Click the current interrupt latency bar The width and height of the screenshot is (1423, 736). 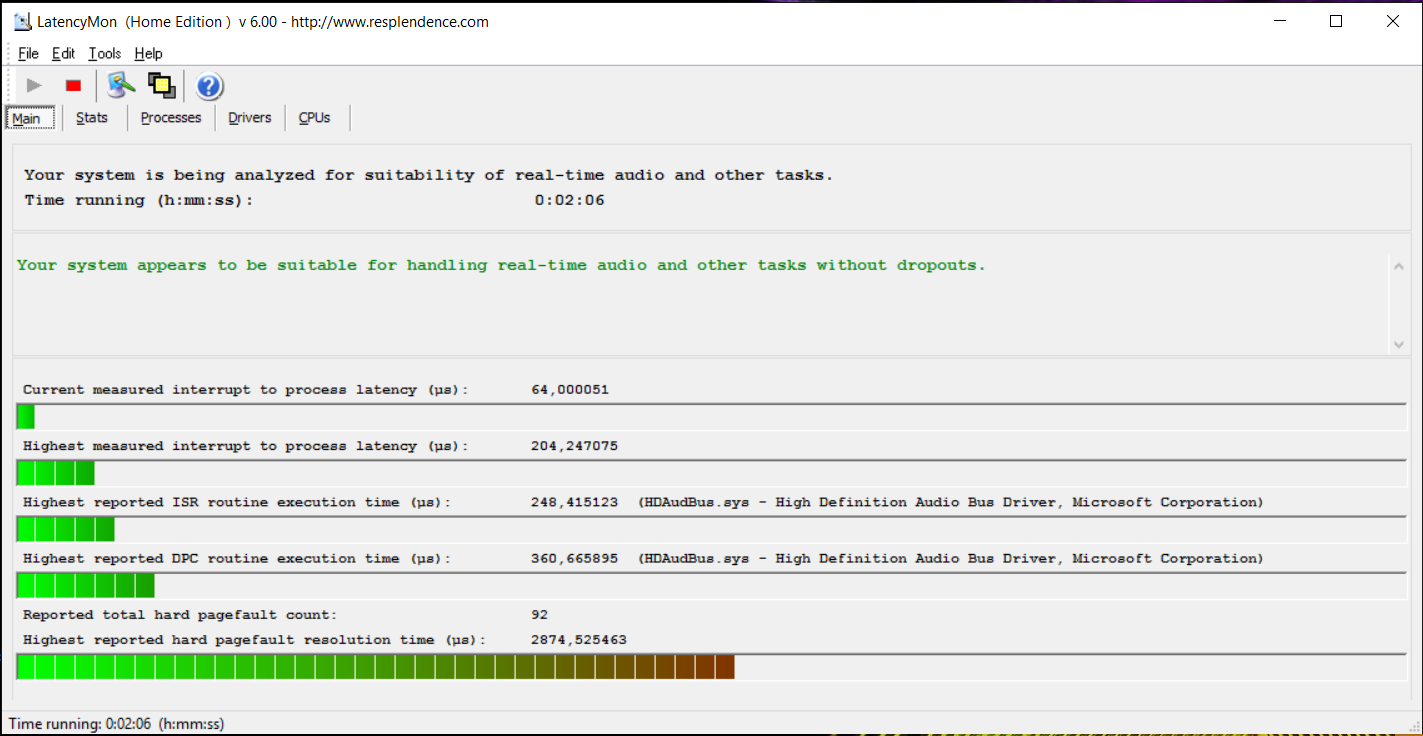pos(711,417)
